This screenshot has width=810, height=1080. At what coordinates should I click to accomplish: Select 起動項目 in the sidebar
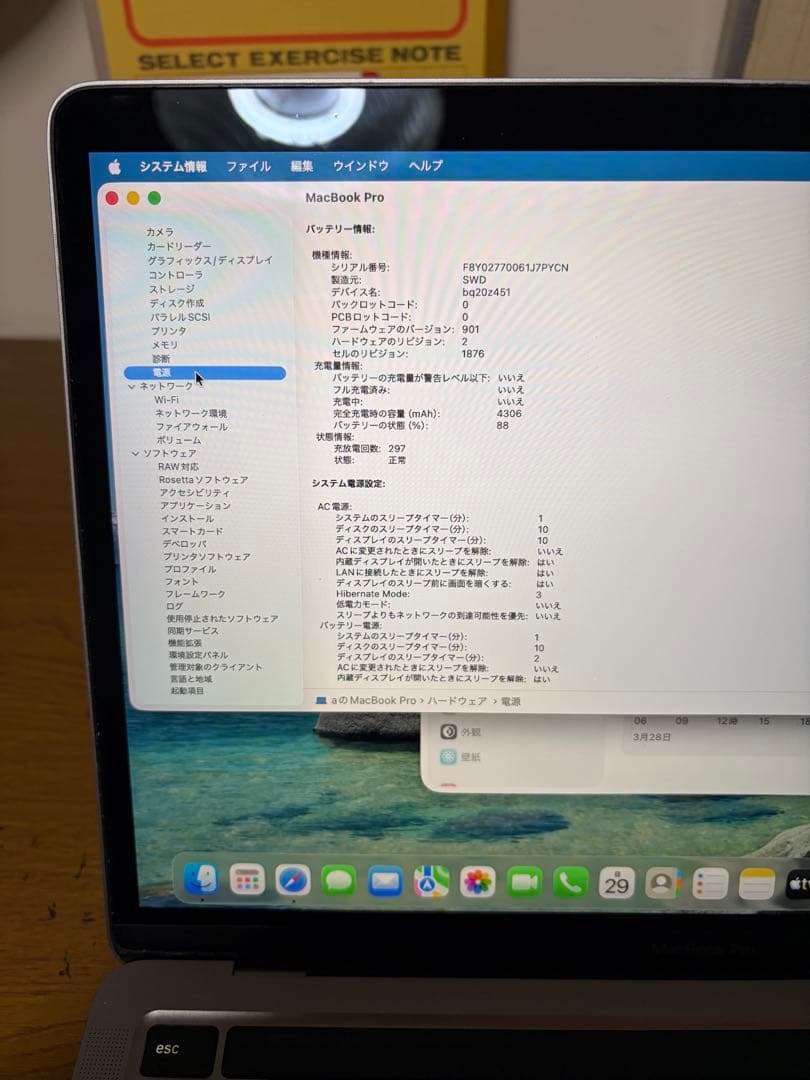click(x=187, y=690)
